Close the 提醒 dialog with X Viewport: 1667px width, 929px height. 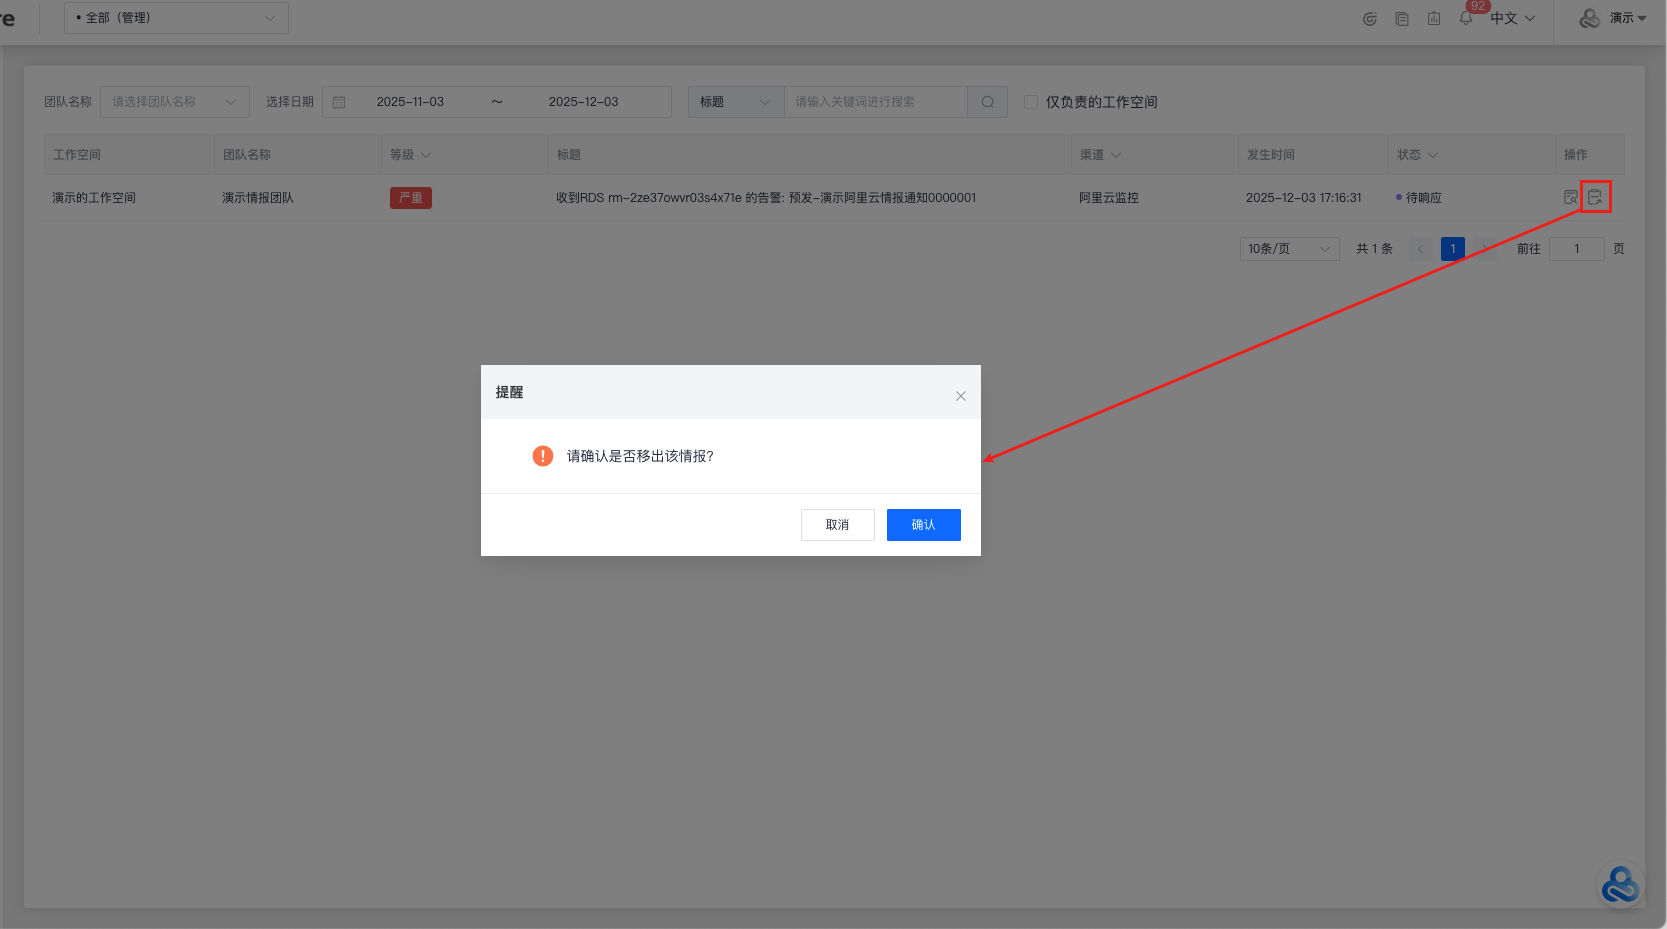click(x=960, y=396)
